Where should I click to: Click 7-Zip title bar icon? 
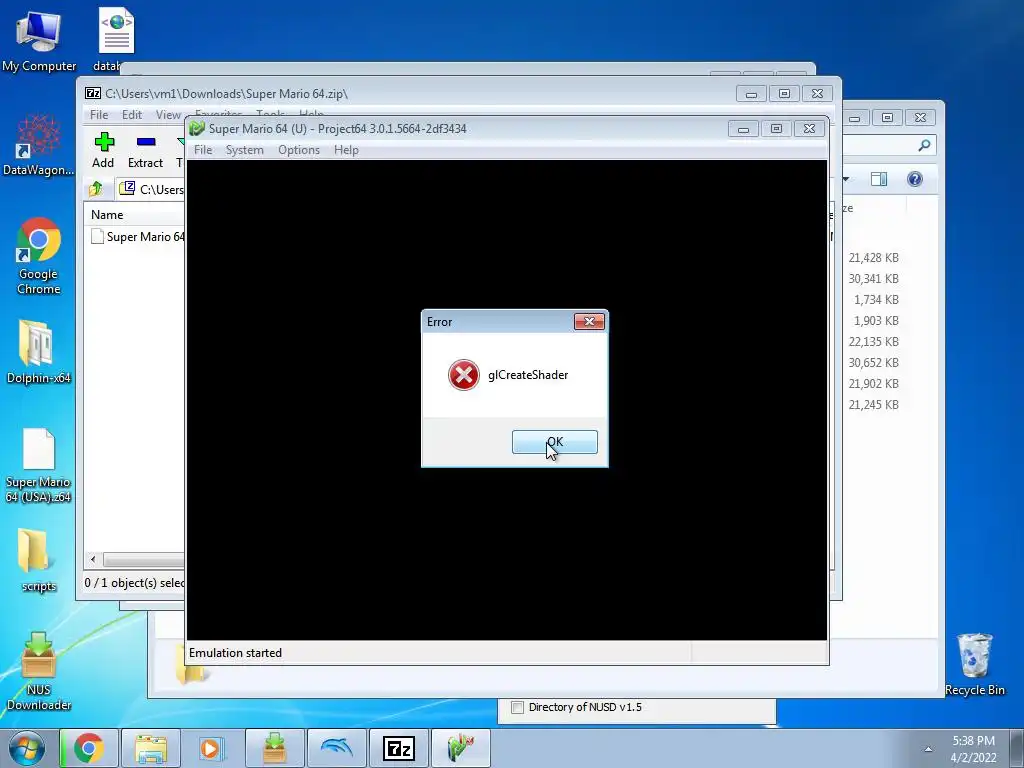click(93, 93)
